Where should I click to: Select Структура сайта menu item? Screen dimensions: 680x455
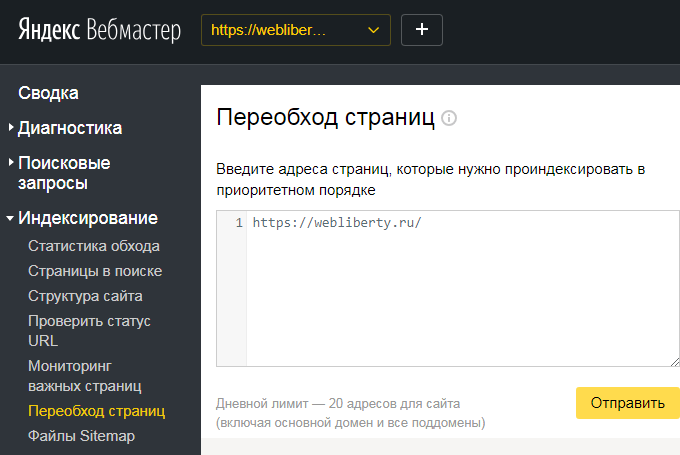point(85,296)
